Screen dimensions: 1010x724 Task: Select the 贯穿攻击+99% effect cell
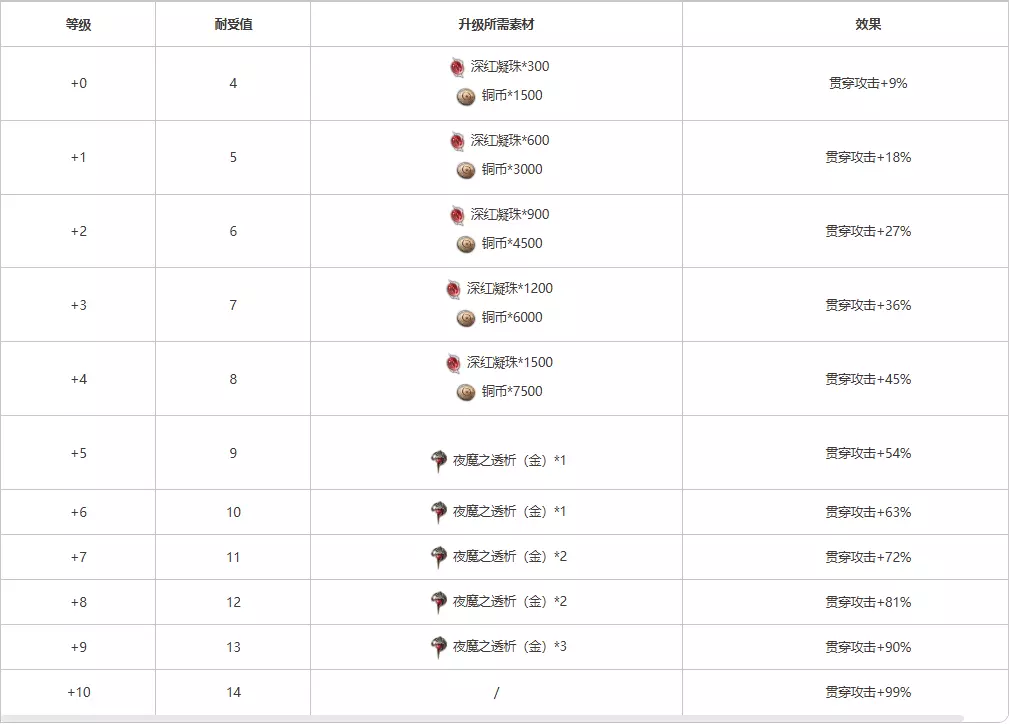tap(868, 692)
